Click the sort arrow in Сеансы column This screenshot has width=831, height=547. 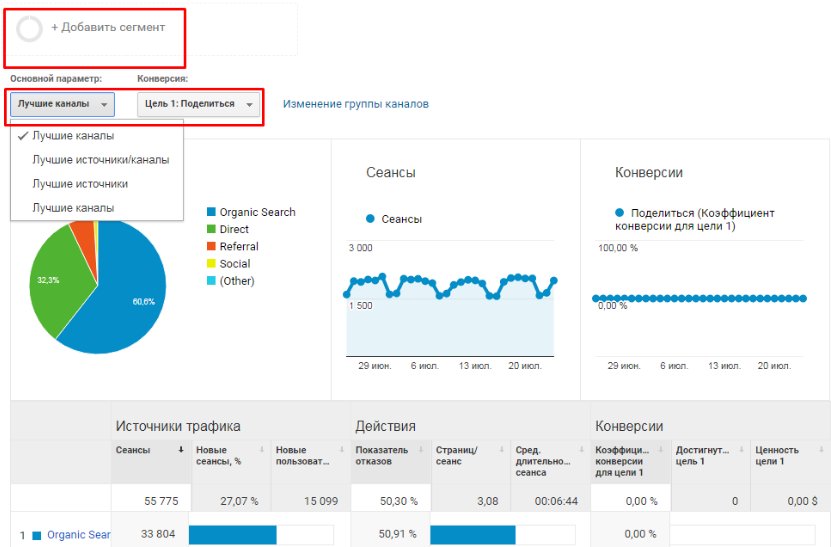[x=181, y=450]
